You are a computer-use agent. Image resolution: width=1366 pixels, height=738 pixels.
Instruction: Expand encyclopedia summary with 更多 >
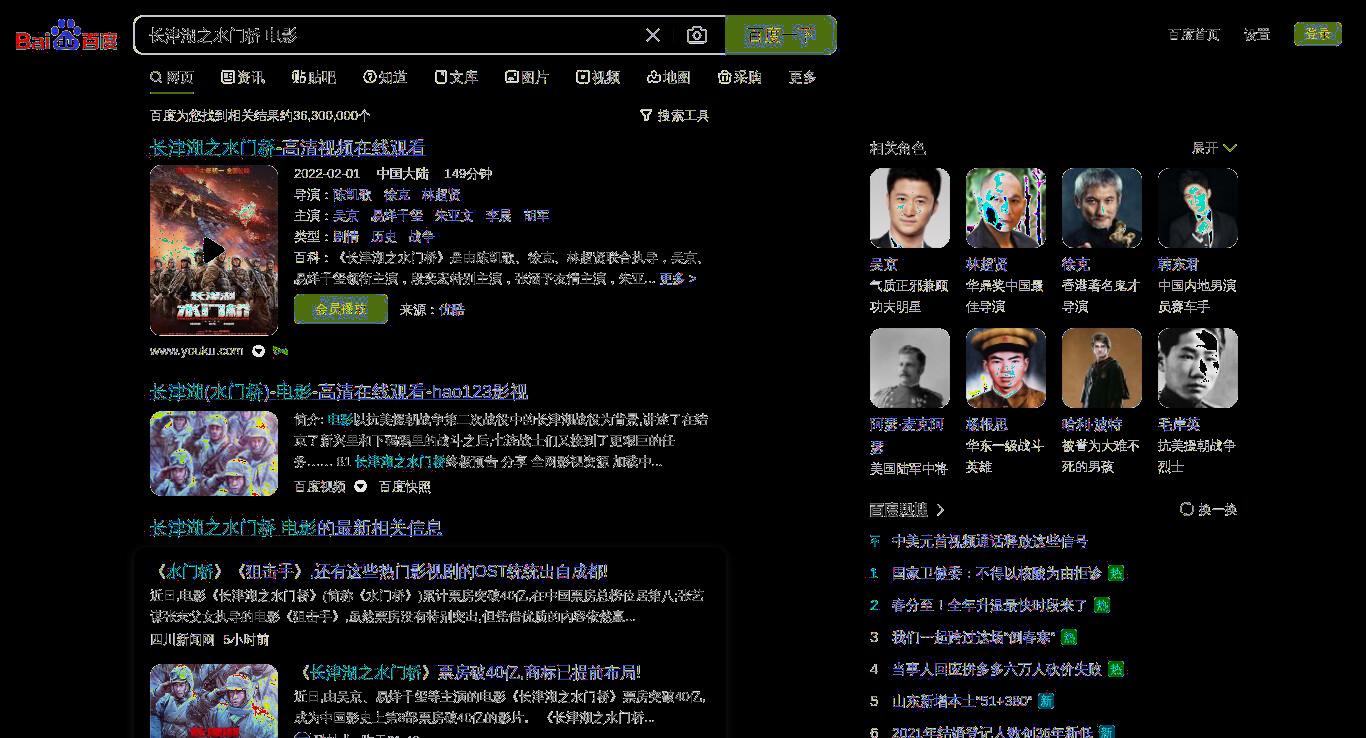(677, 279)
